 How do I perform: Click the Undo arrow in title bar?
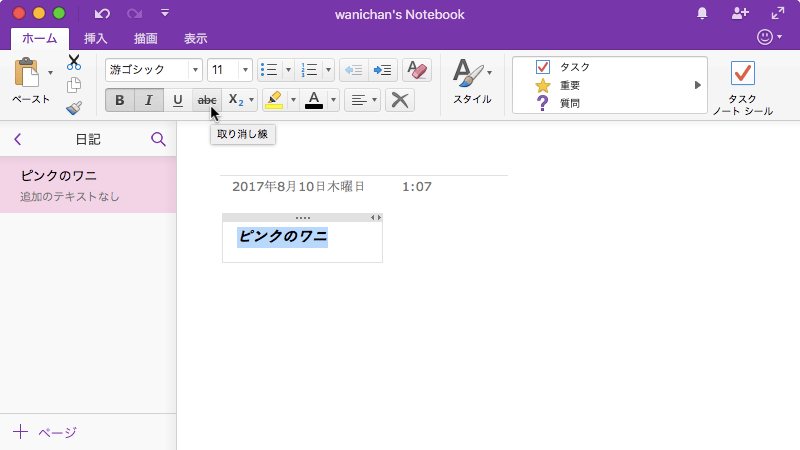pos(102,14)
